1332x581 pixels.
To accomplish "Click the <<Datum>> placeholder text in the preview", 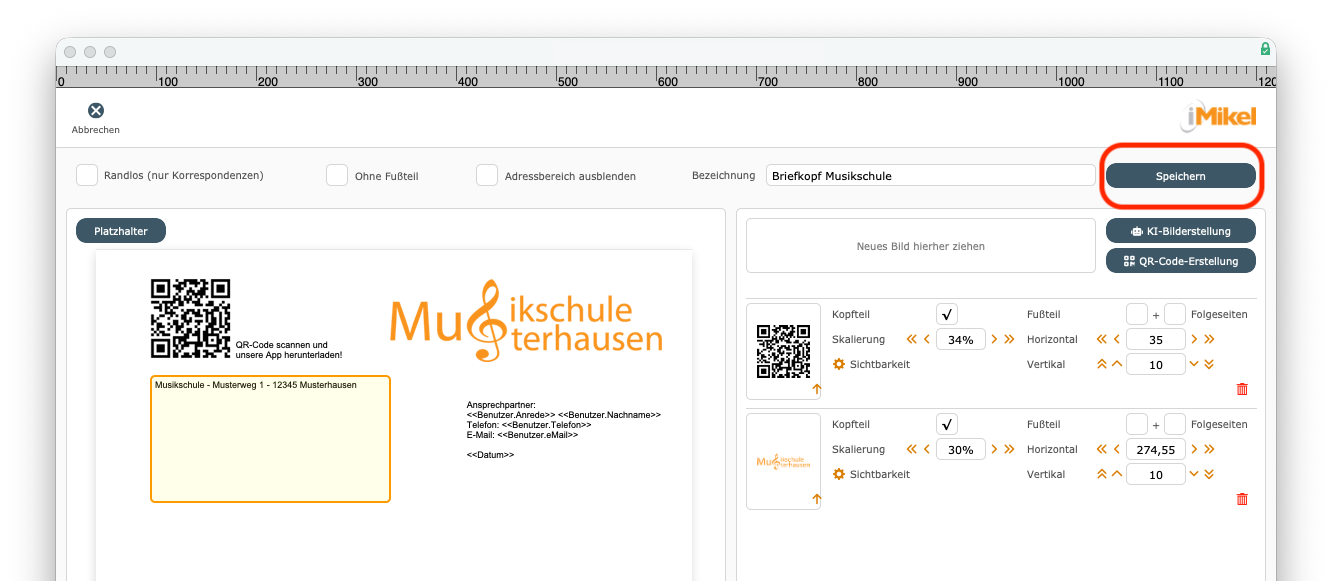I will click(490, 455).
